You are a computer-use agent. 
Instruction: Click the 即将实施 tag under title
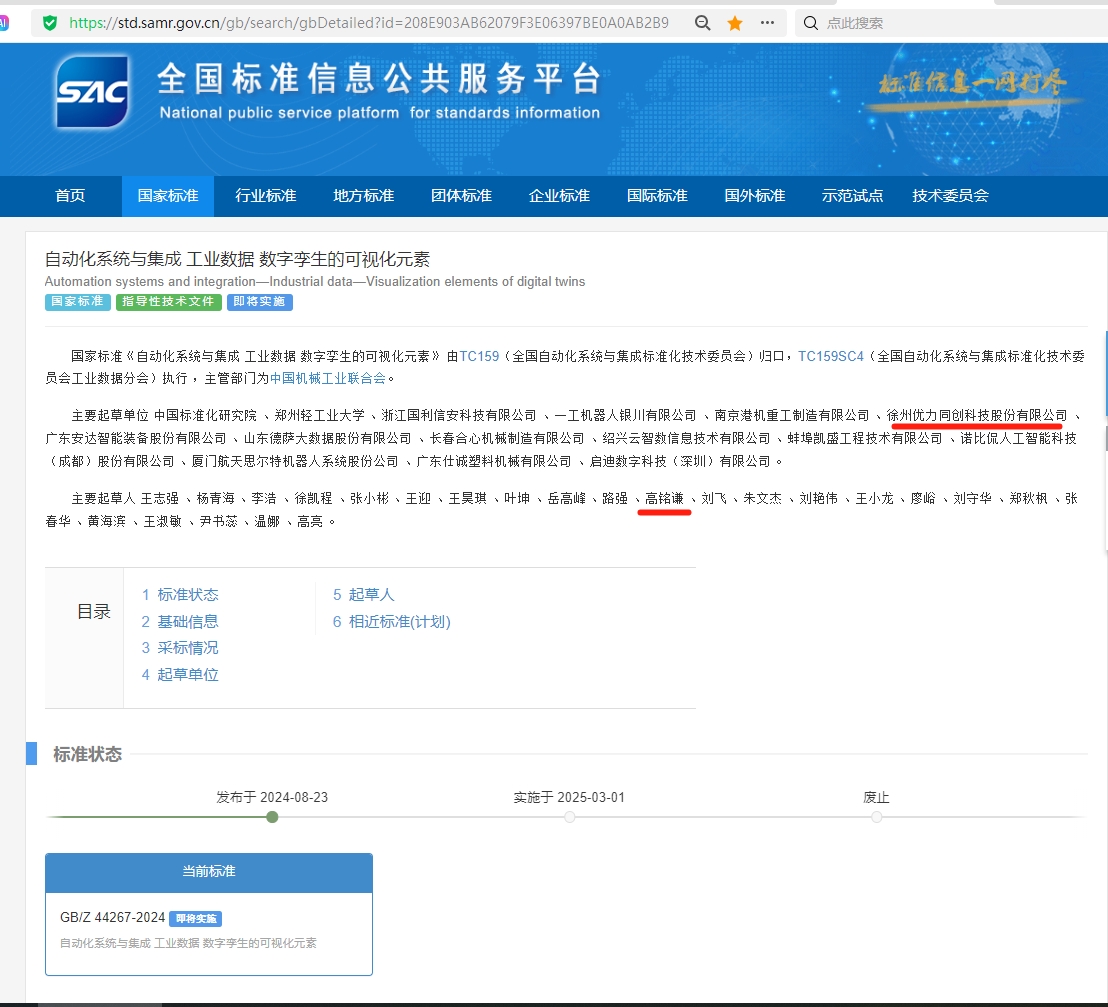point(259,302)
